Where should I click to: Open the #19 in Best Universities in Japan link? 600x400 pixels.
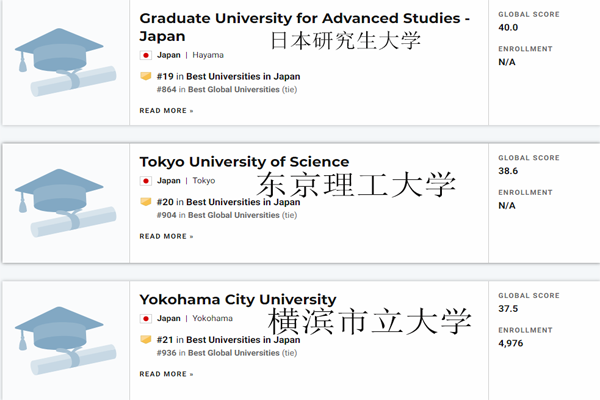228,77
